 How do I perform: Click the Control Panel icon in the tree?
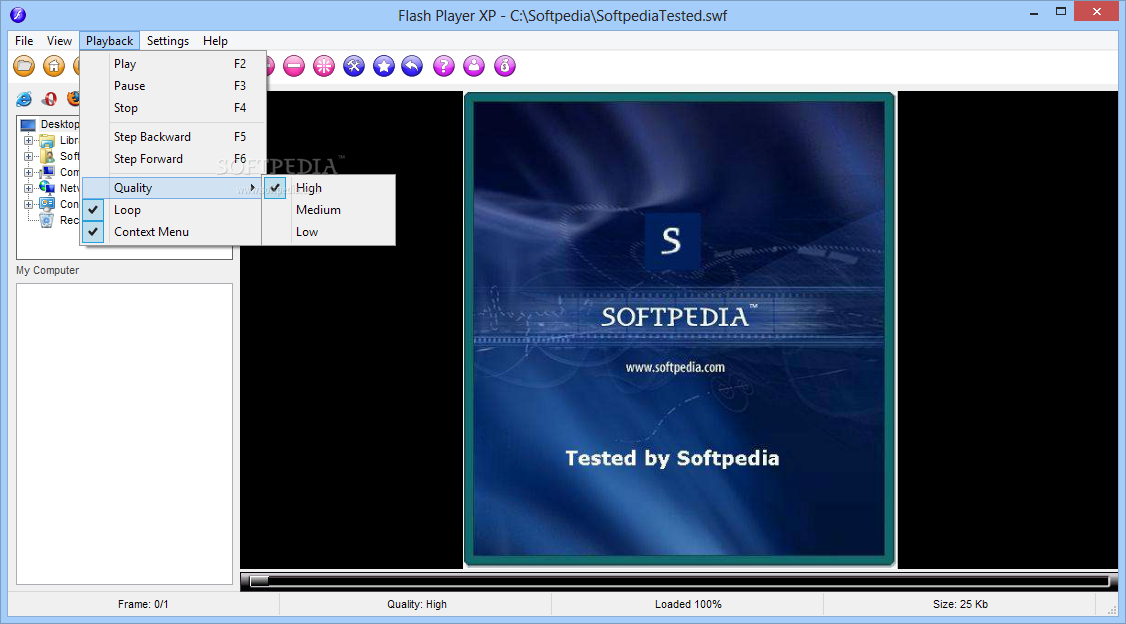pyautogui.click(x=47, y=204)
